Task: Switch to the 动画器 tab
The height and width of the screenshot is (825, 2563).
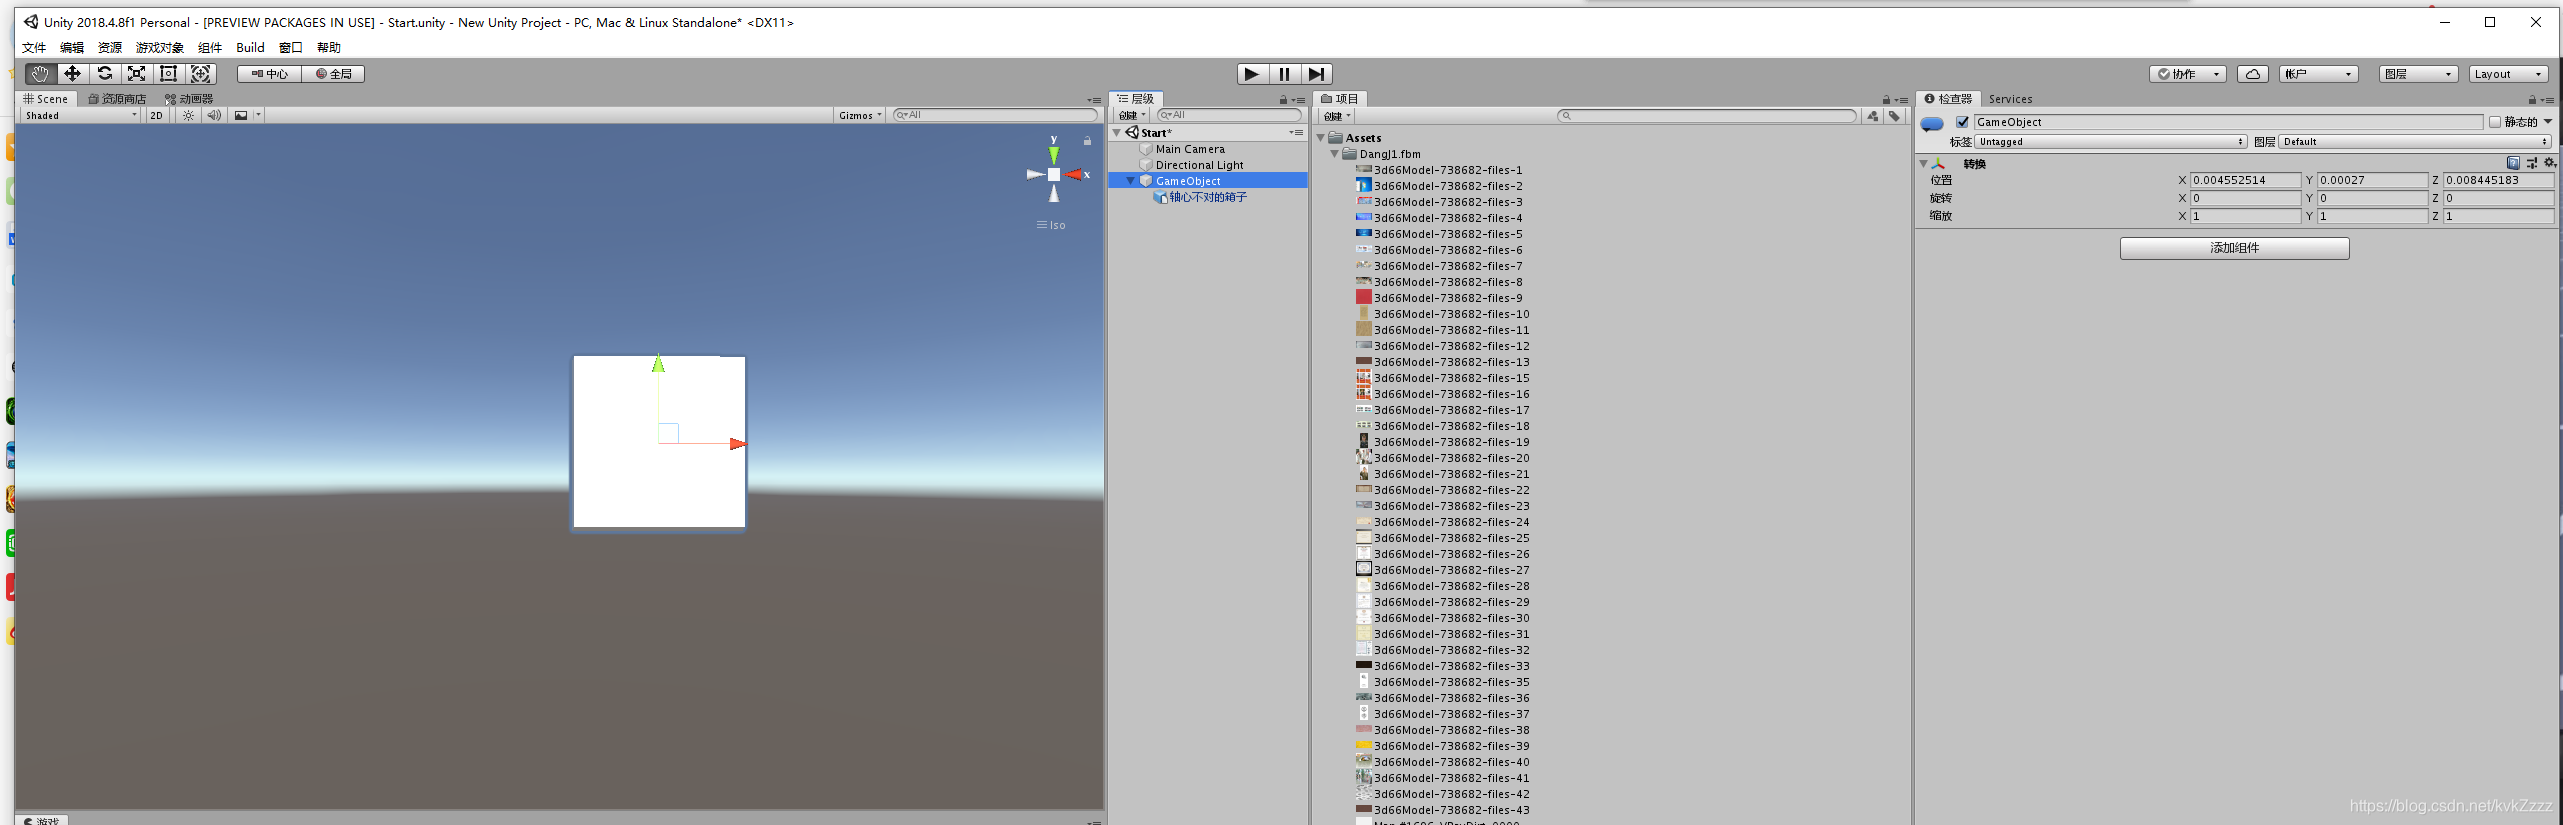Action: pyautogui.click(x=190, y=99)
